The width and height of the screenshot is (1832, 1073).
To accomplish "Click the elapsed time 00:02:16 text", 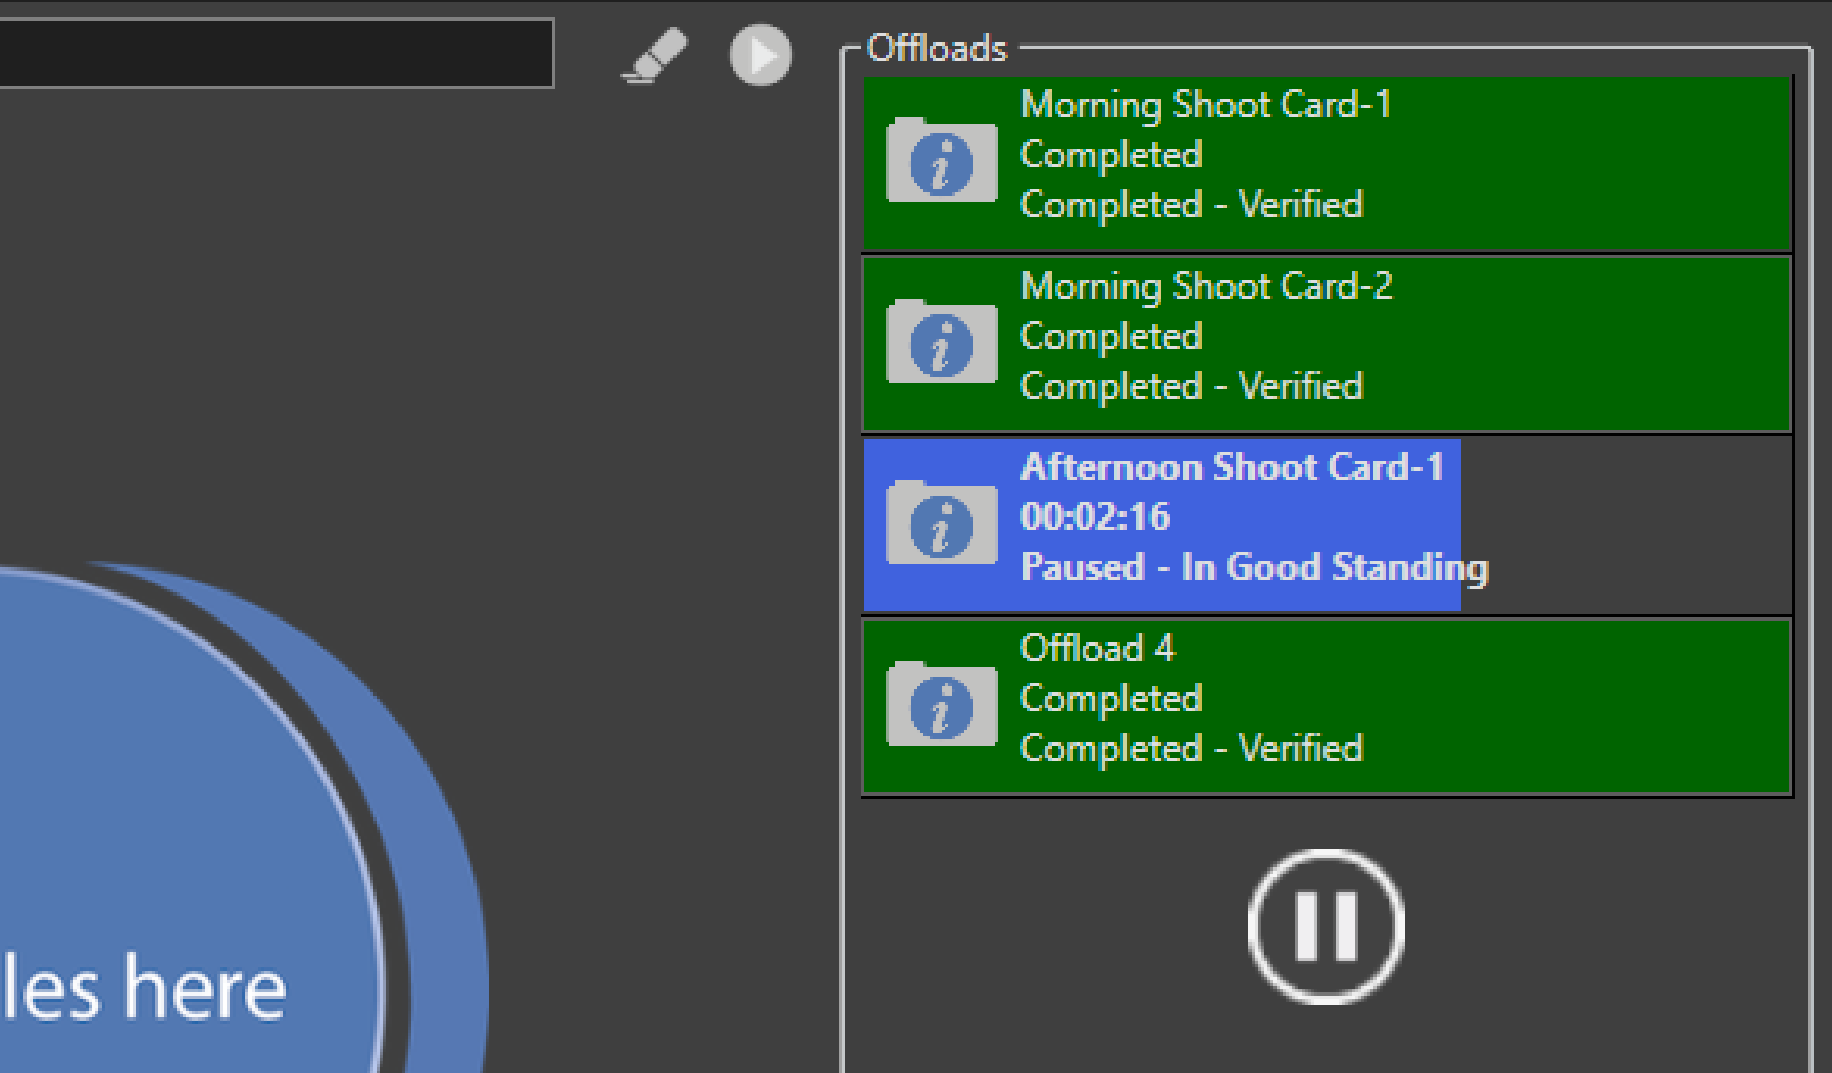I will pos(1096,516).
